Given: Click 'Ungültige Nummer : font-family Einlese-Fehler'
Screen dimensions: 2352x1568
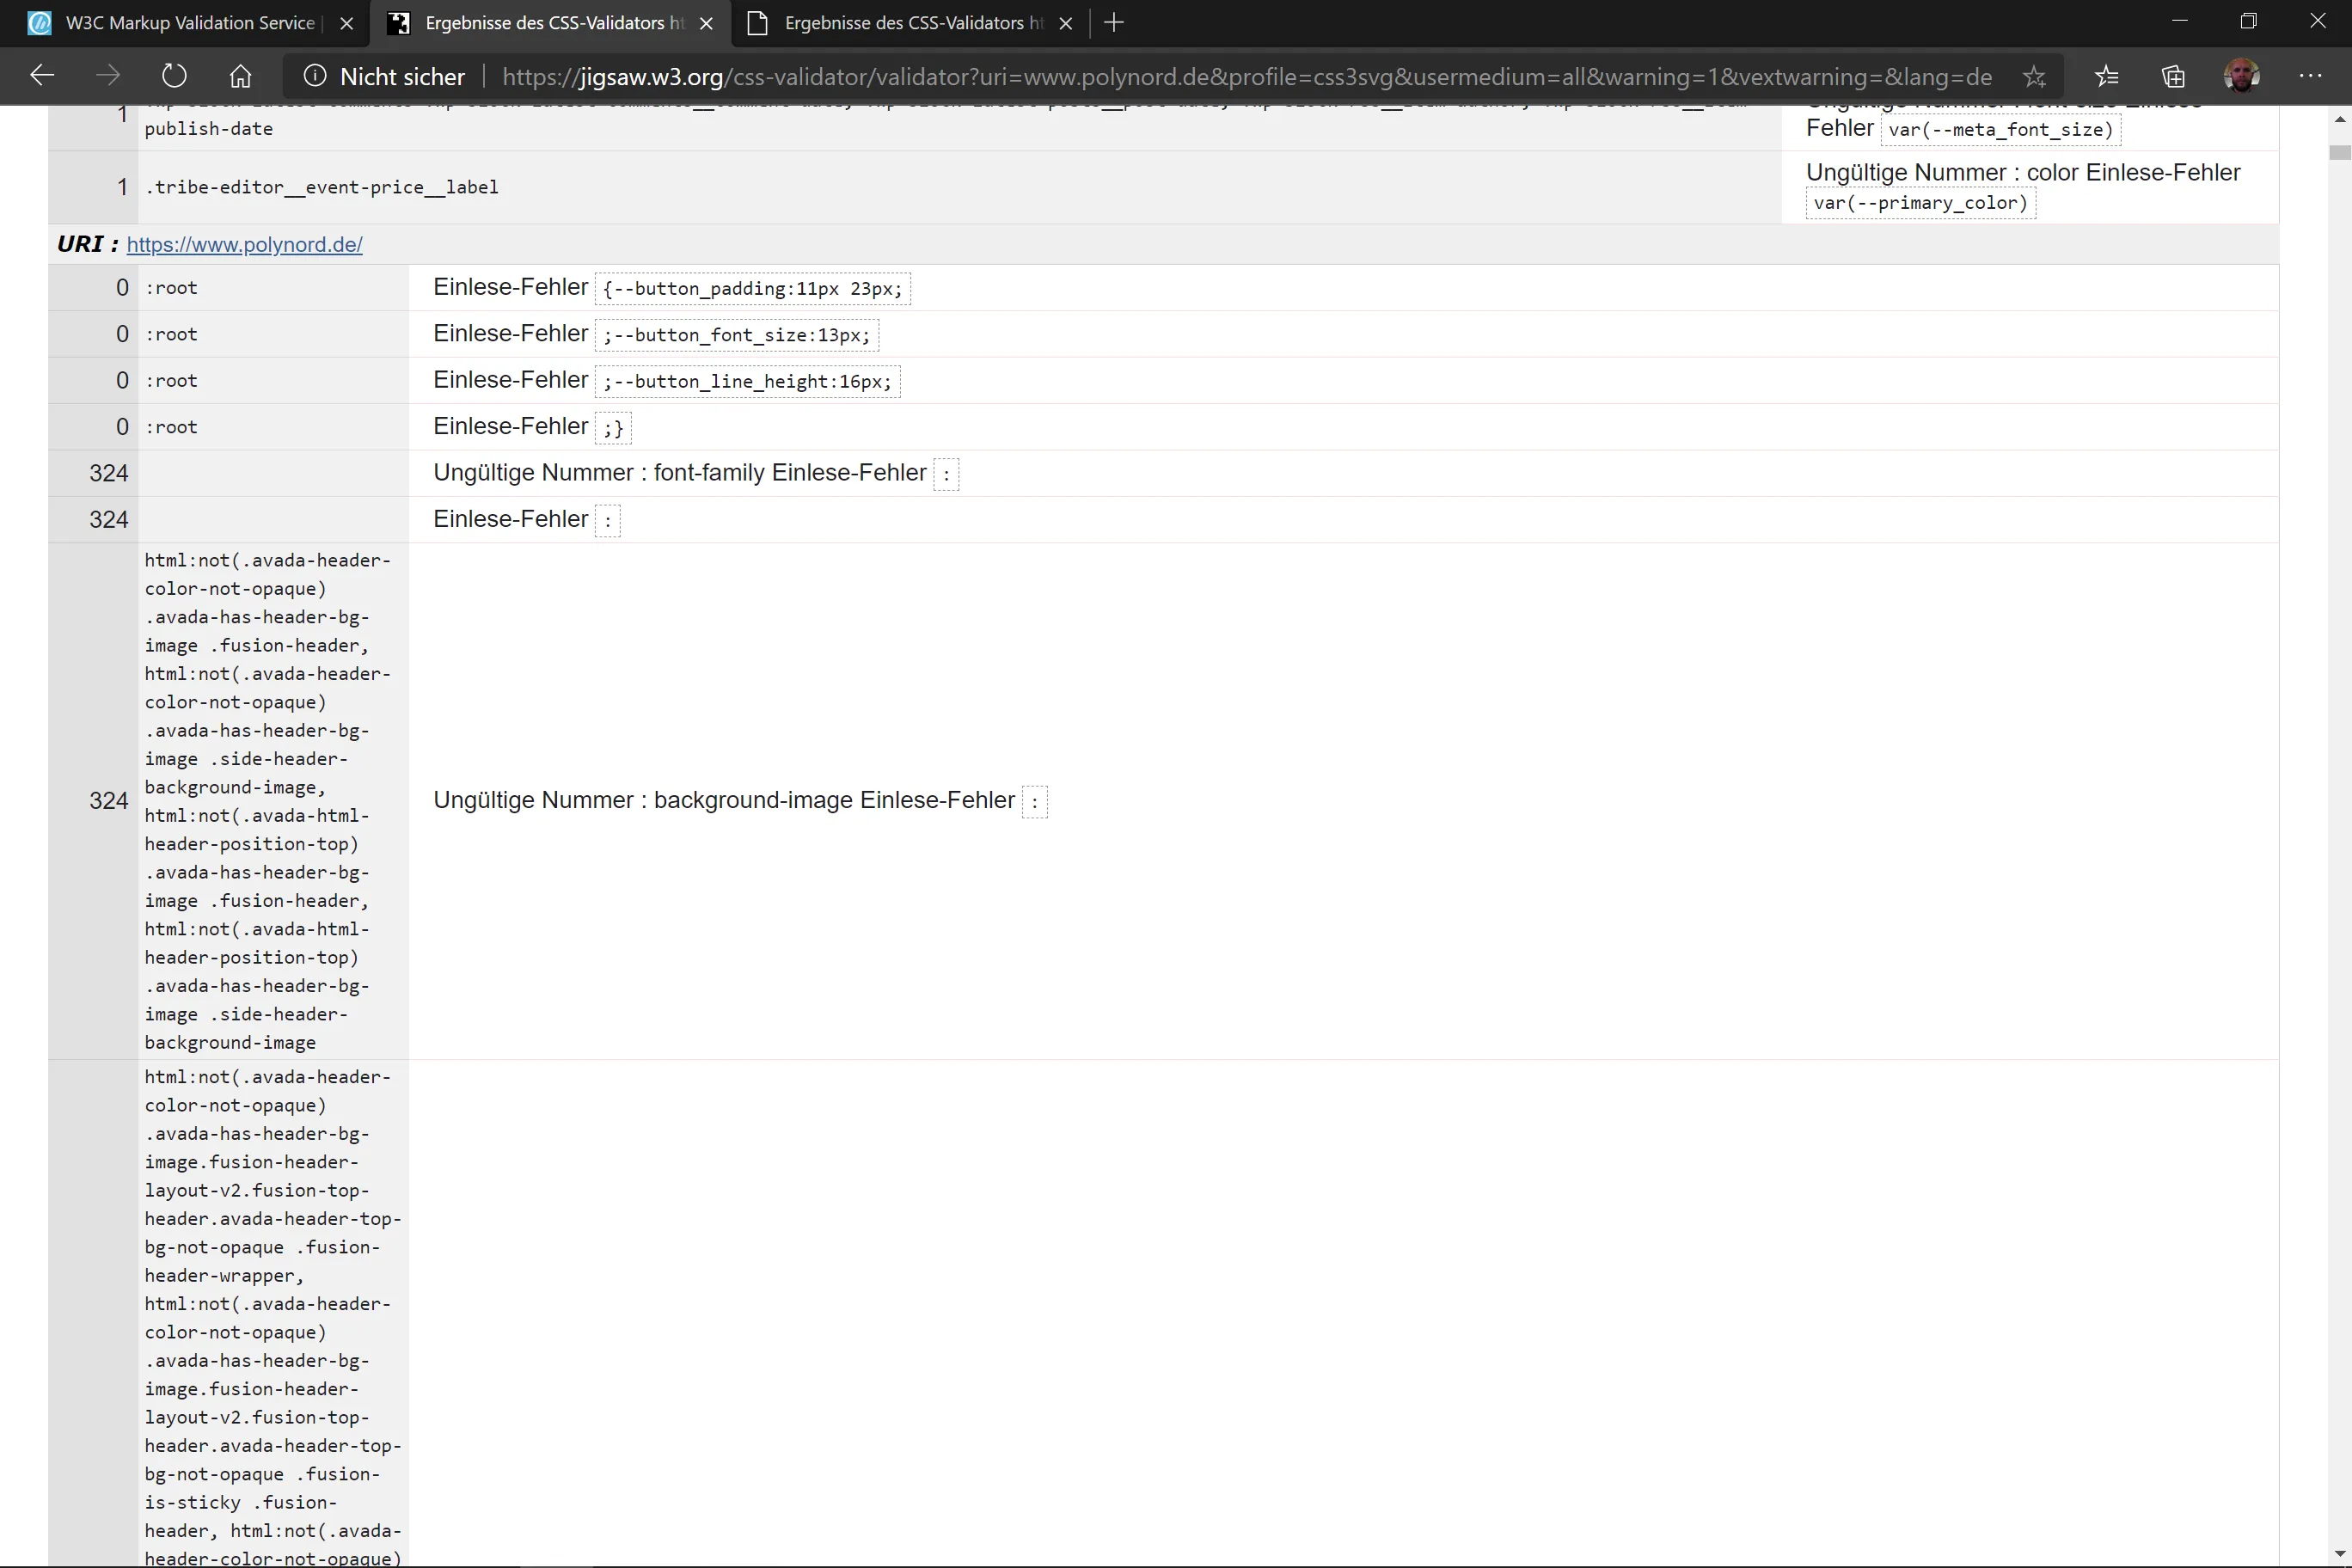Looking at the screenshot, I should click(x=680, y=473).
